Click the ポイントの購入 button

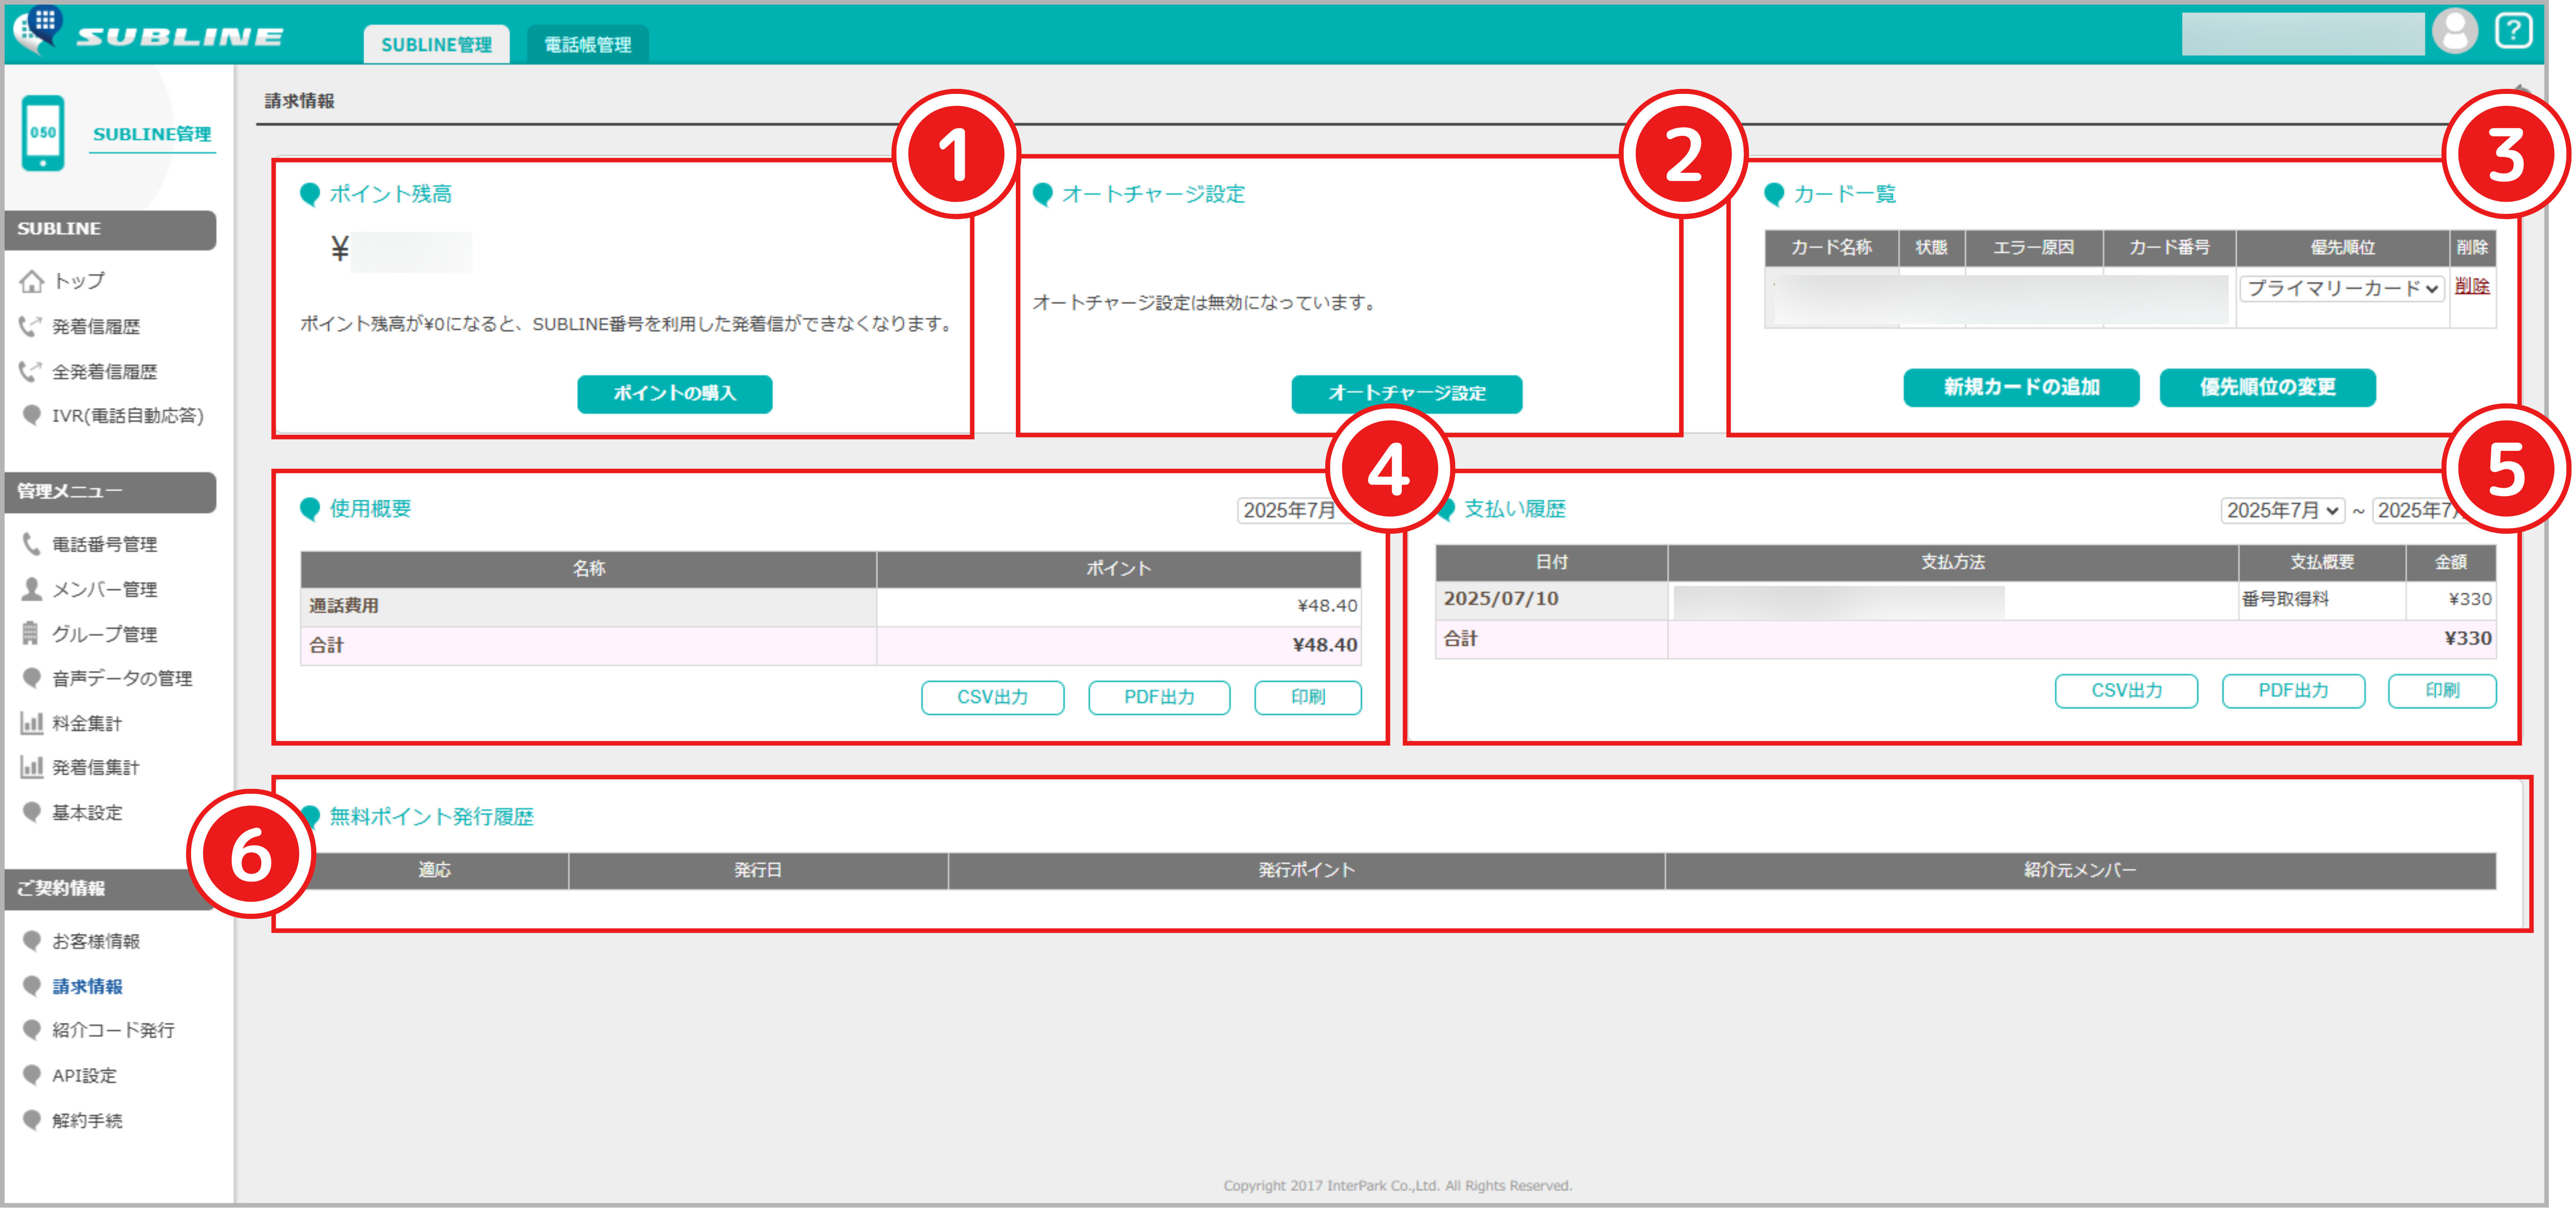coord(674,394)
